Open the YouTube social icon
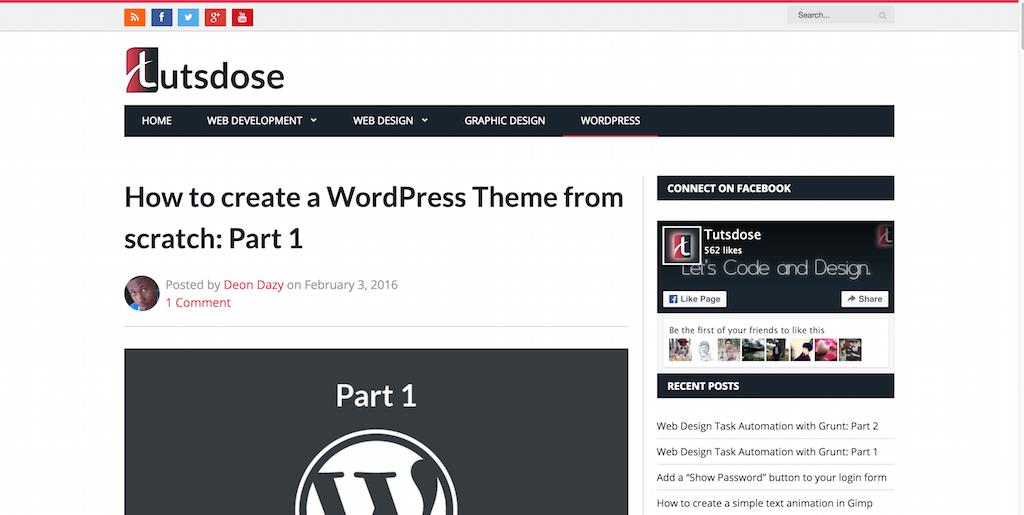This screenshot has height=515, width=1024. click(242, 18)
